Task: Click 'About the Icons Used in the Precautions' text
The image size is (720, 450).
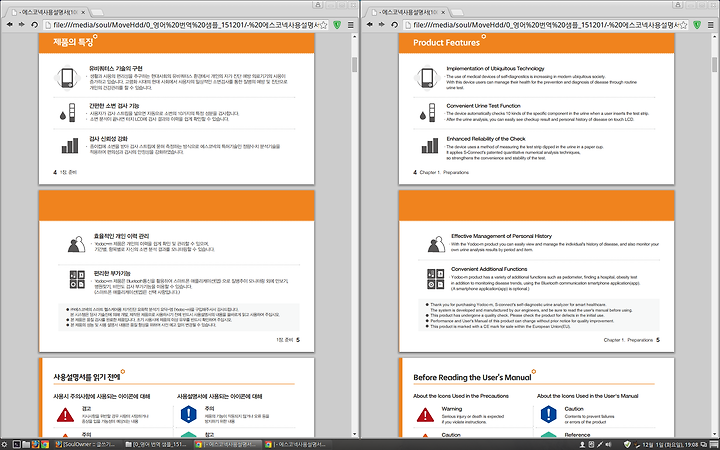Action: (x=461, y=396)
